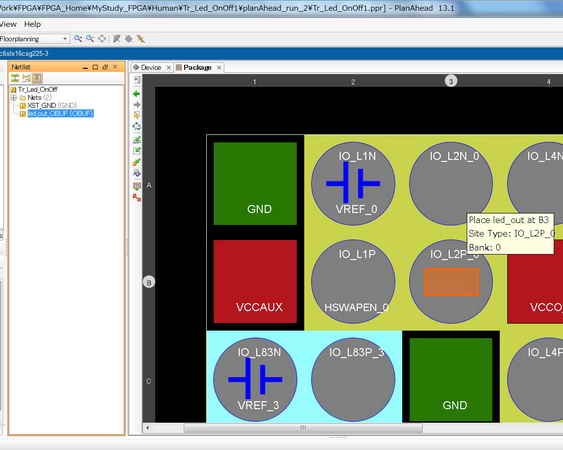Open the Help menu
This screenshot has width=563, height=450.
(32, 24)
